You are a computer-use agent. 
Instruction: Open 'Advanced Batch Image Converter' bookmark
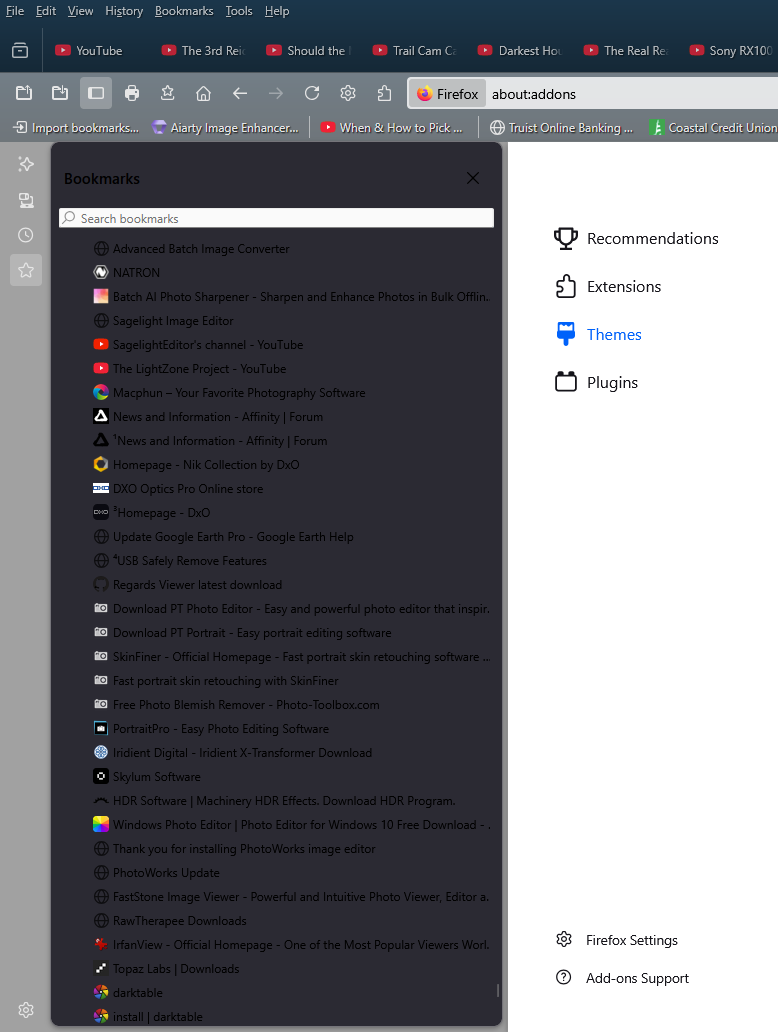pyautogui.click(x=191, y=249)
